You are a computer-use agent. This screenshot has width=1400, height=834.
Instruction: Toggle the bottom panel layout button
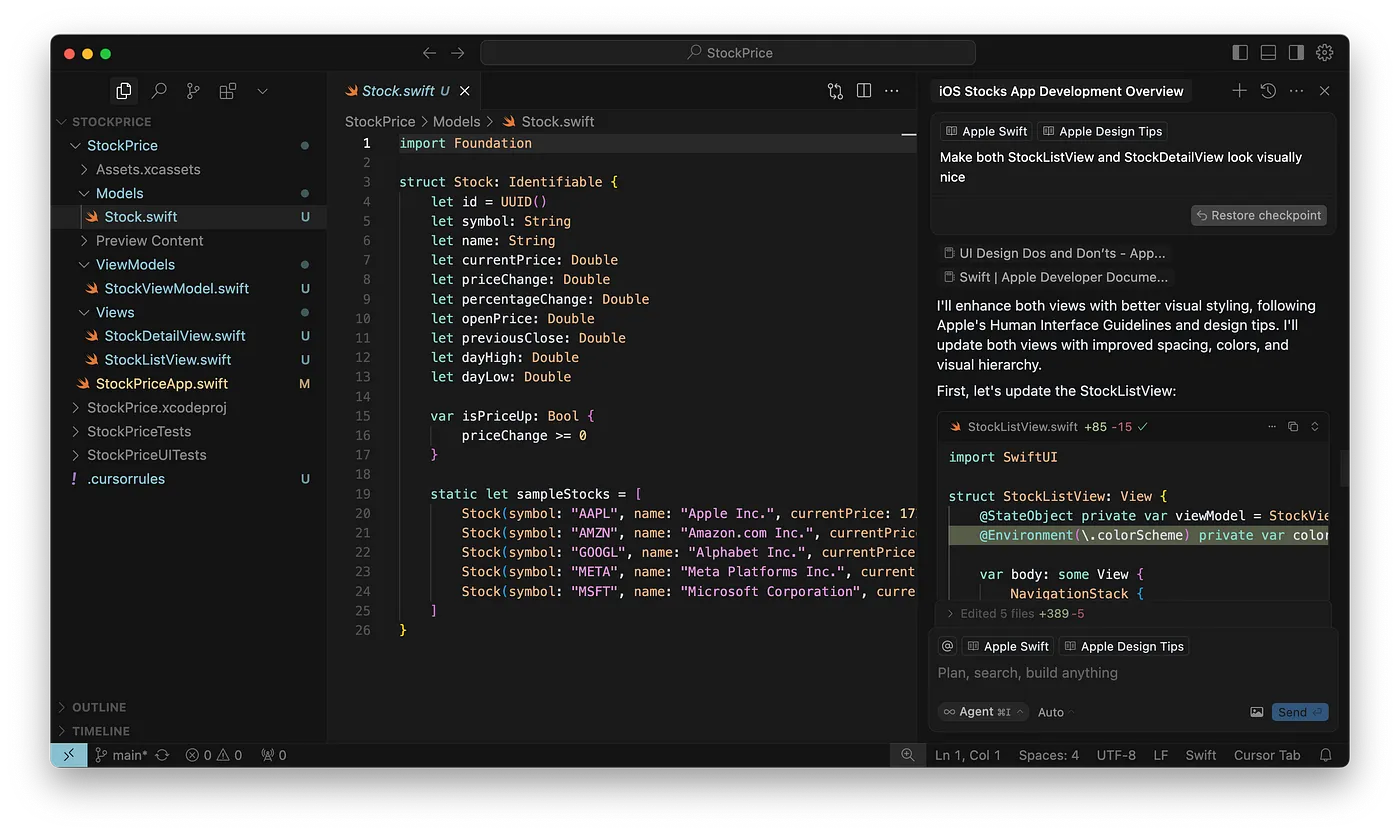point(1268,53)
